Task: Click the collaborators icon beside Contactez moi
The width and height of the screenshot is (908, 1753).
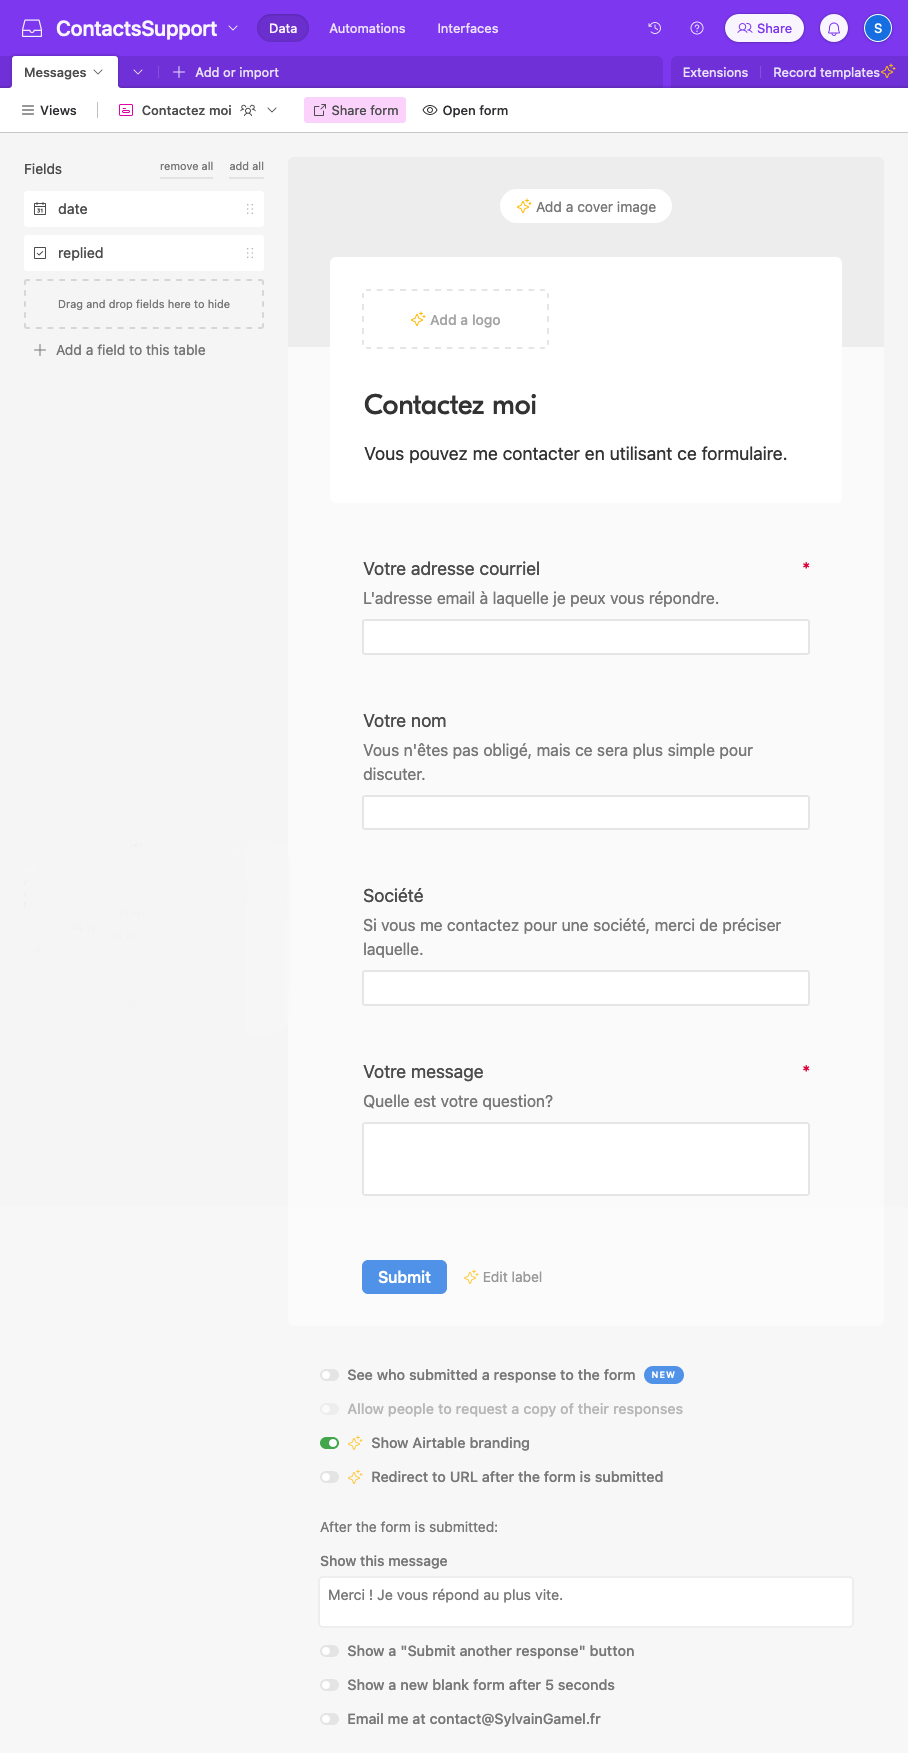Action: point(248,110)
